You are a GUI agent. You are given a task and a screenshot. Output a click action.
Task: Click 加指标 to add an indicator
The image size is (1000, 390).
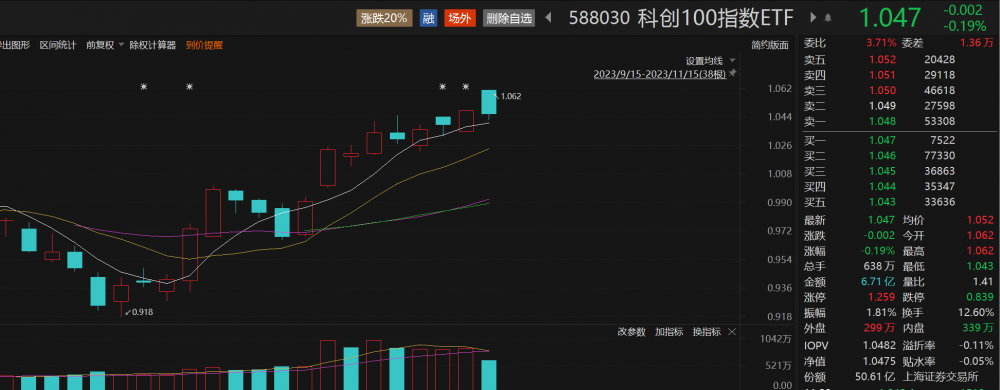coord(669,331)
